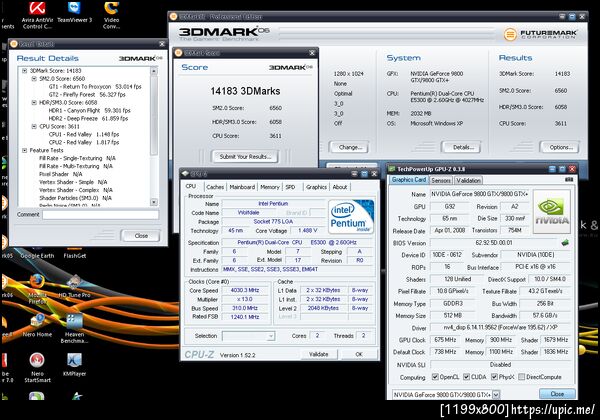Screen dimensions: 600x420
Task: Click the 3DMark Score window title icon
Action: coord(178,53)
